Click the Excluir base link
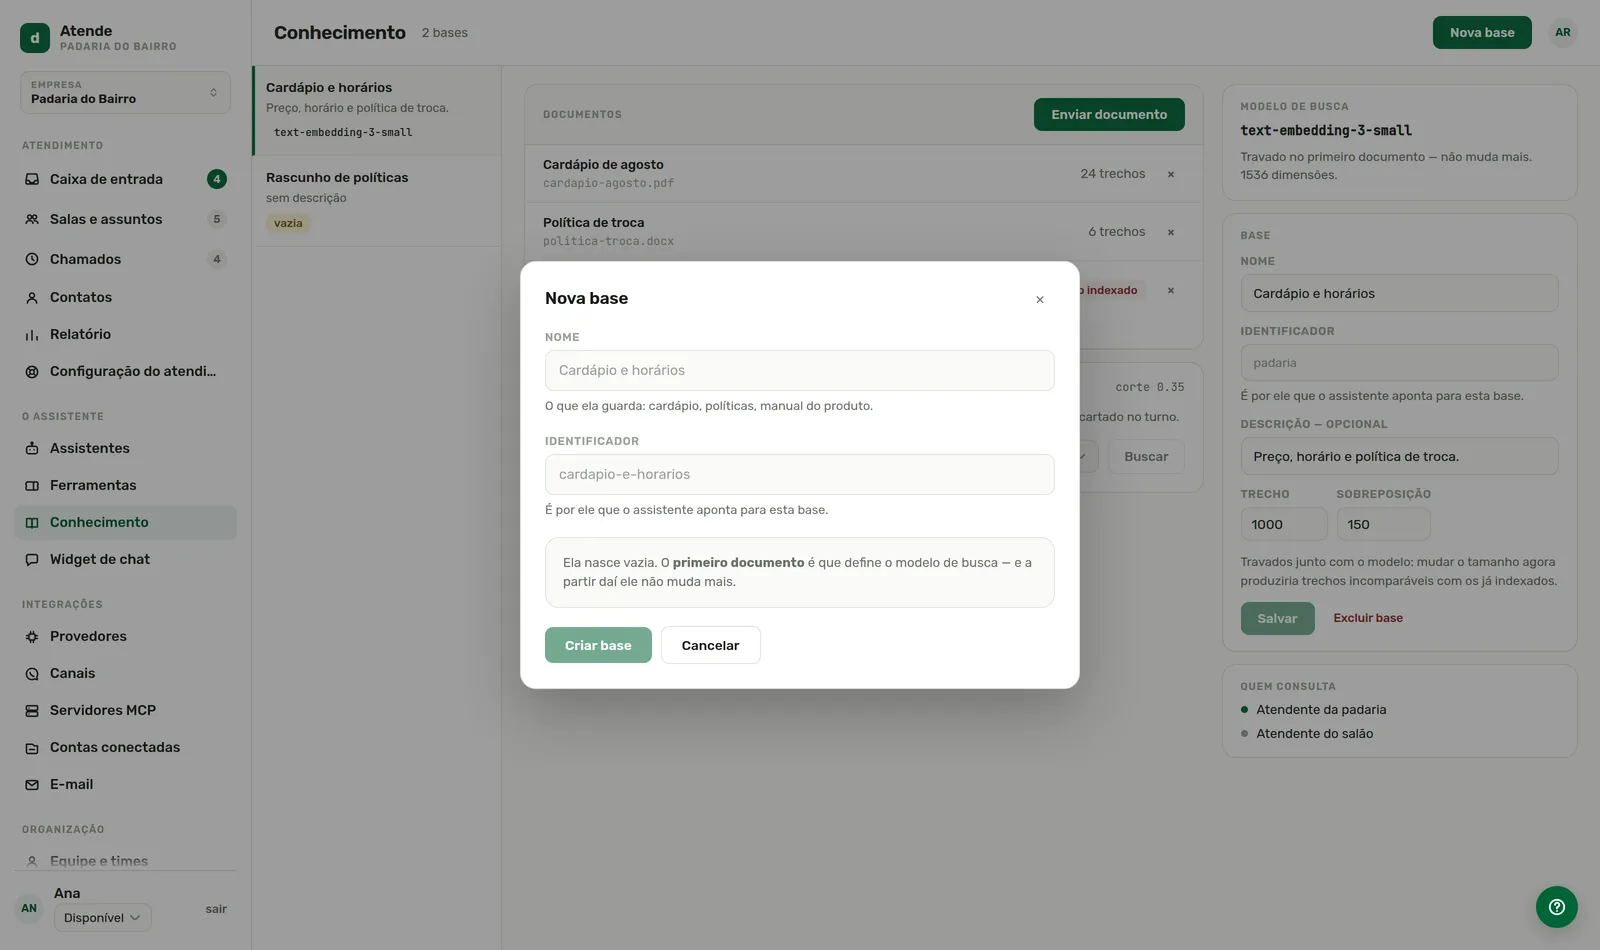 point(1368,618)
